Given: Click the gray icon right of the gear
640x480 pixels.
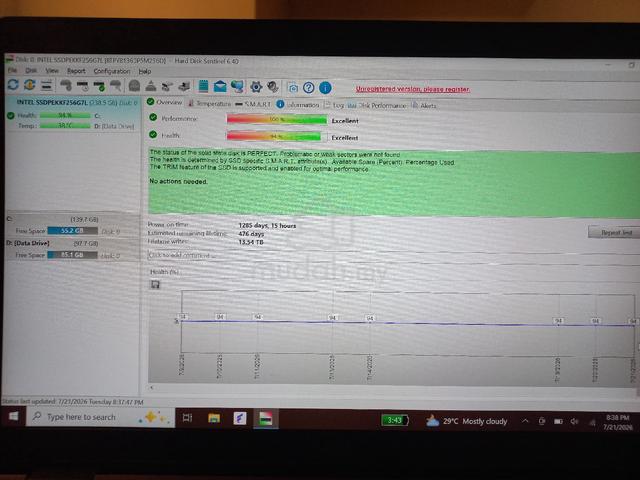Looking at the screenshot, I should (x=273, y=87).
